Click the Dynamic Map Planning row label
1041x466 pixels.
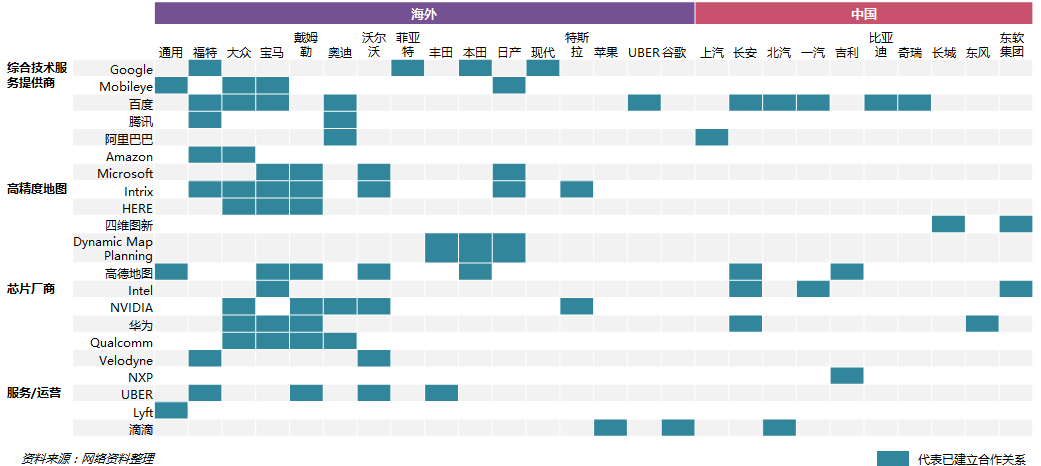point(113,248)
